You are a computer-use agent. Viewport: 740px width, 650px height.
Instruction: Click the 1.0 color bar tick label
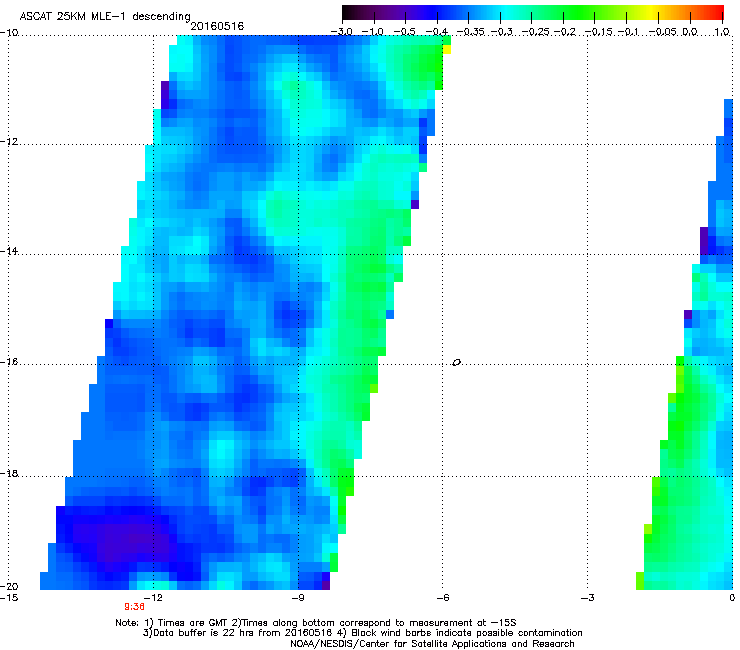(722, 32)
